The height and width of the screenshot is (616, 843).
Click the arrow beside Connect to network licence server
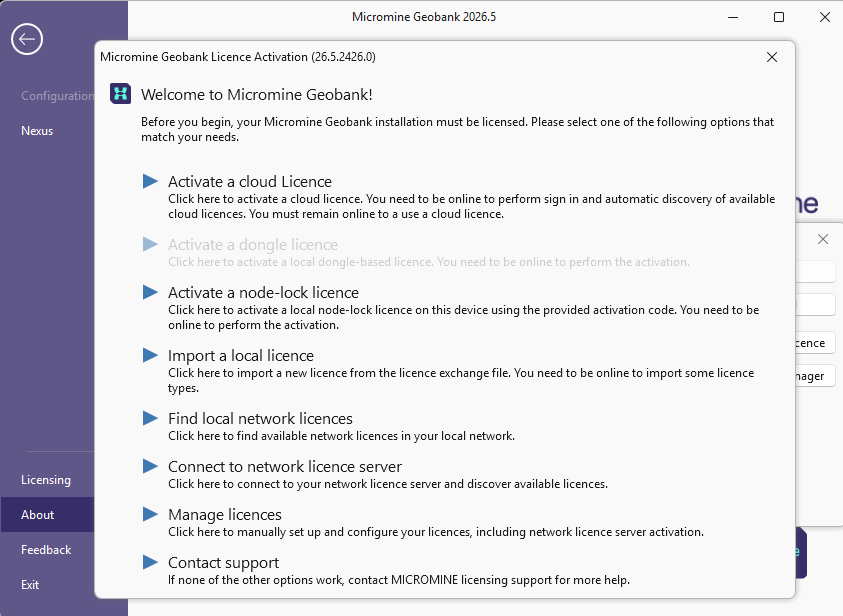point(150,466)
